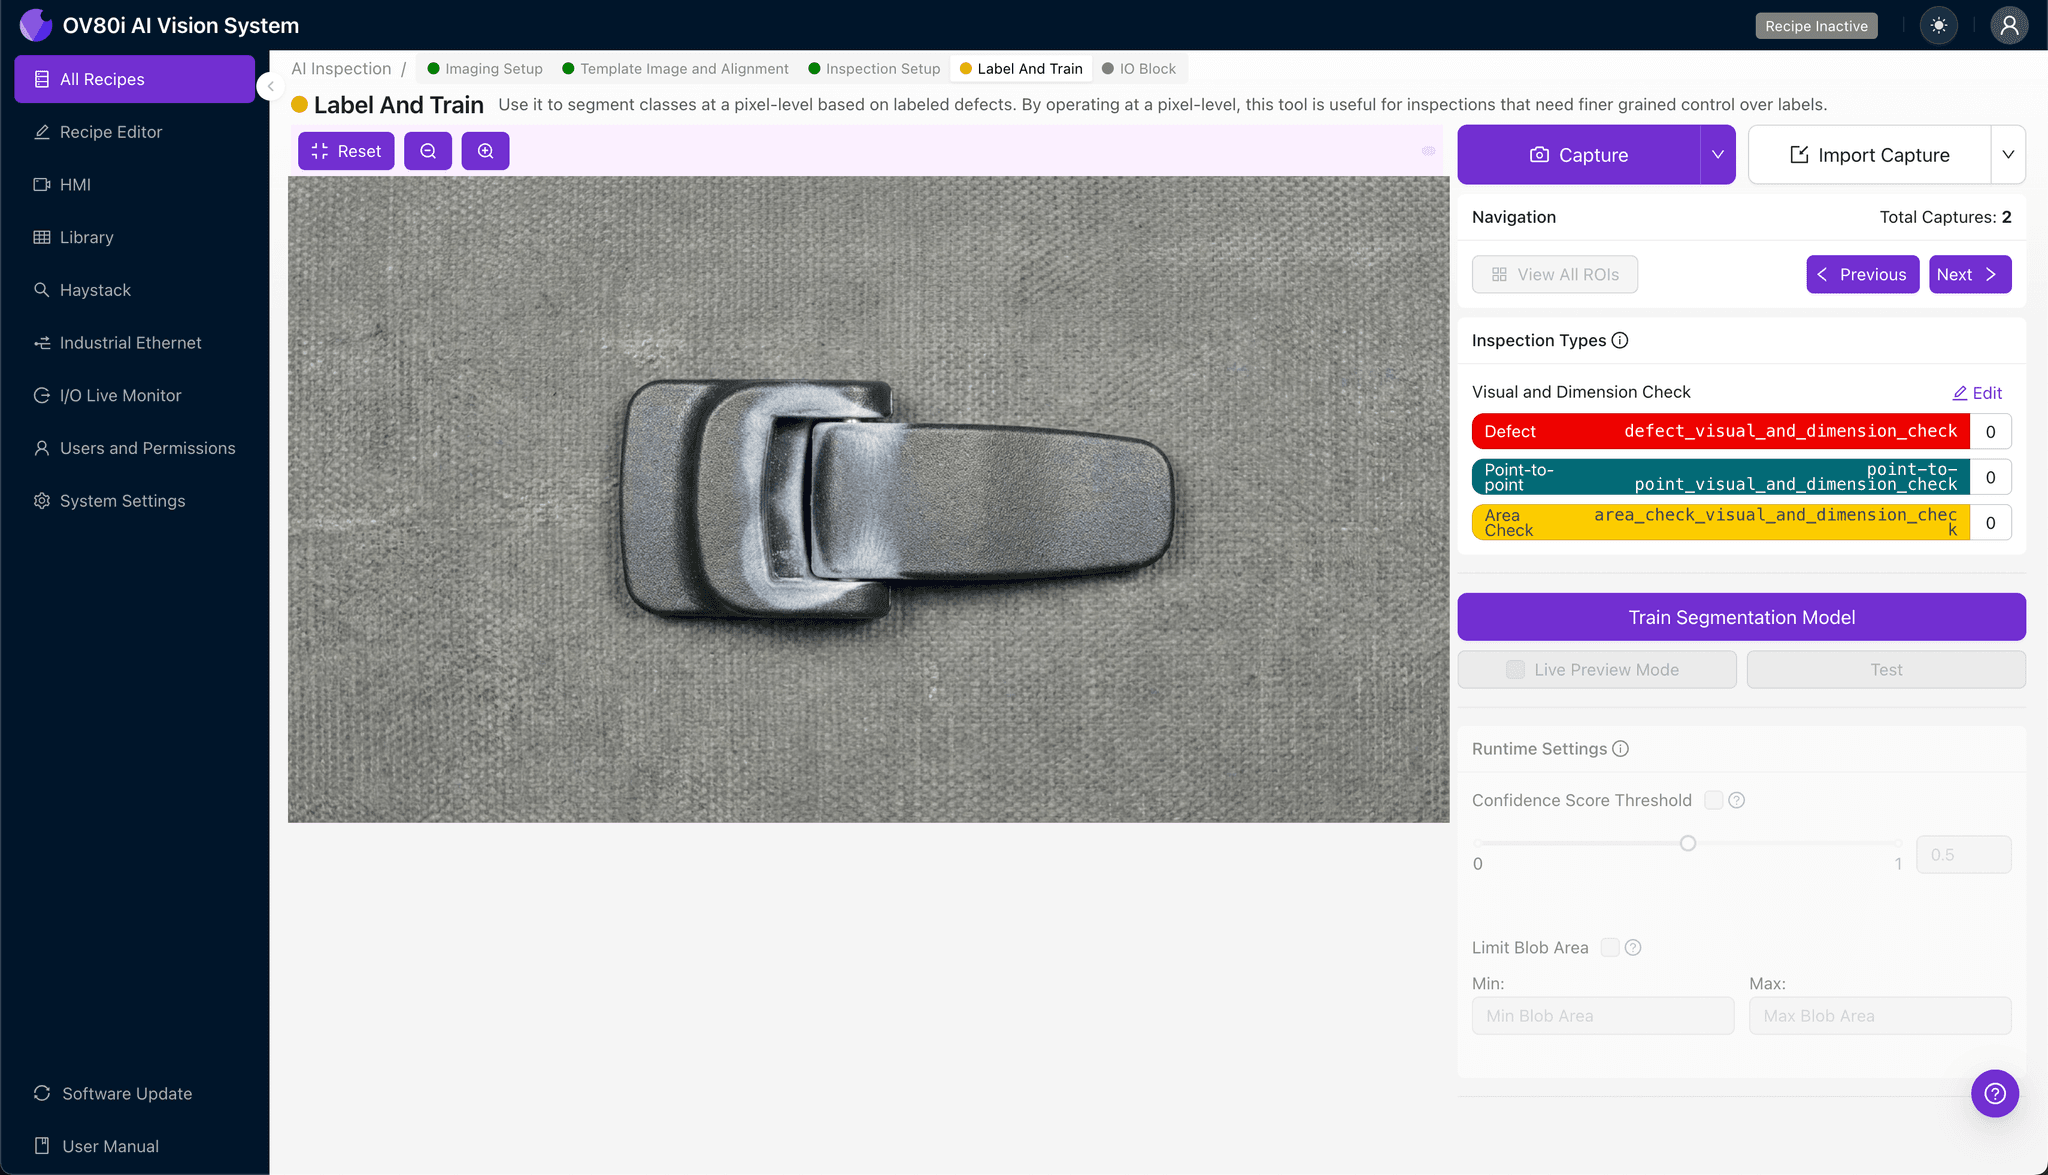The height and width of the screenshot is (1175, 2048).
Task: Open Industrial Ethernet in sidebar
Action: [134, 343]
